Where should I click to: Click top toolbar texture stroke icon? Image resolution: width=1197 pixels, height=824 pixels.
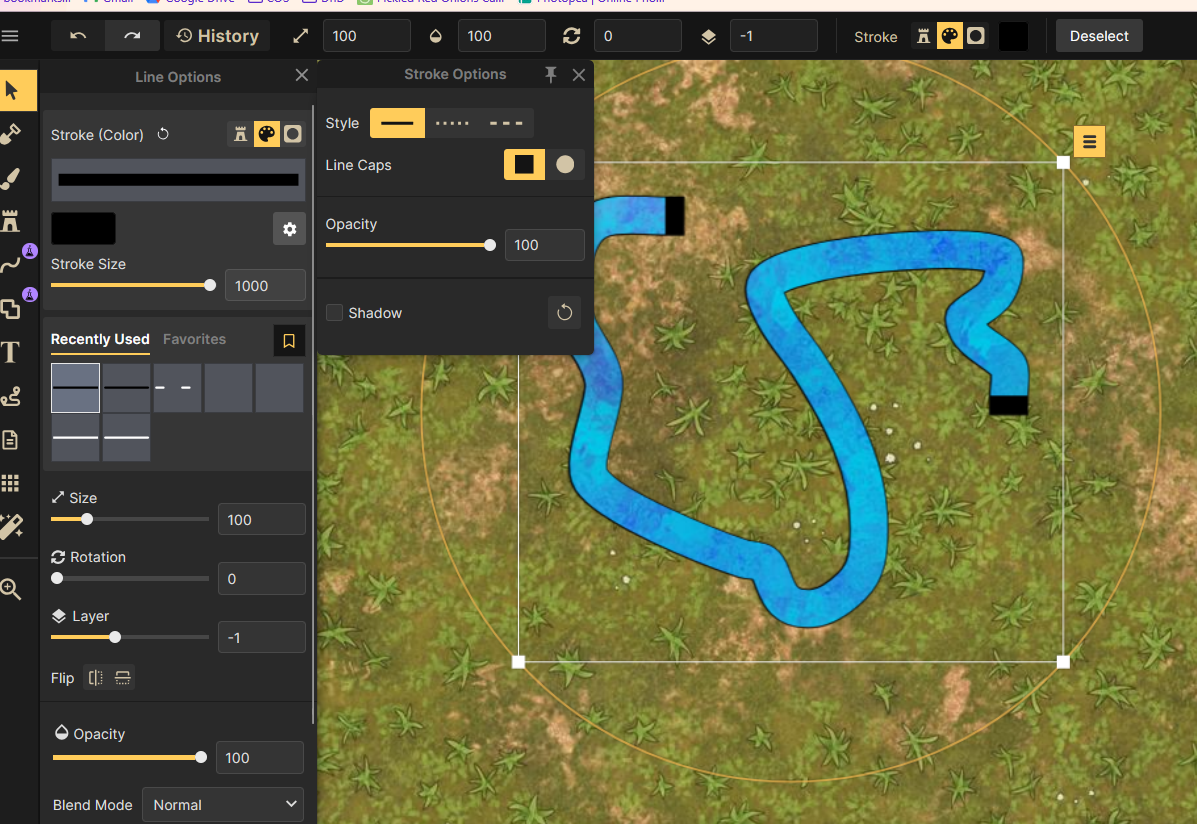click(x=924, y=36)
